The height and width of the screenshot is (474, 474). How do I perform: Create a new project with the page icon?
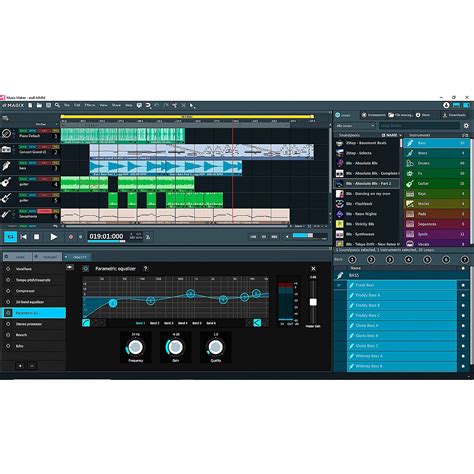(x=30, y=105)
